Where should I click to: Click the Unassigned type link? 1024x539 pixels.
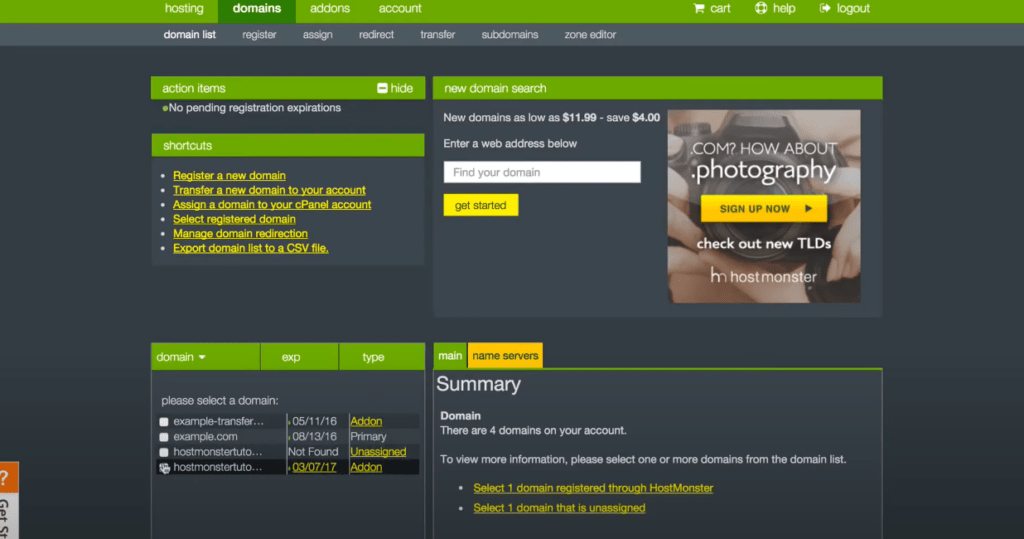[378, 452]
